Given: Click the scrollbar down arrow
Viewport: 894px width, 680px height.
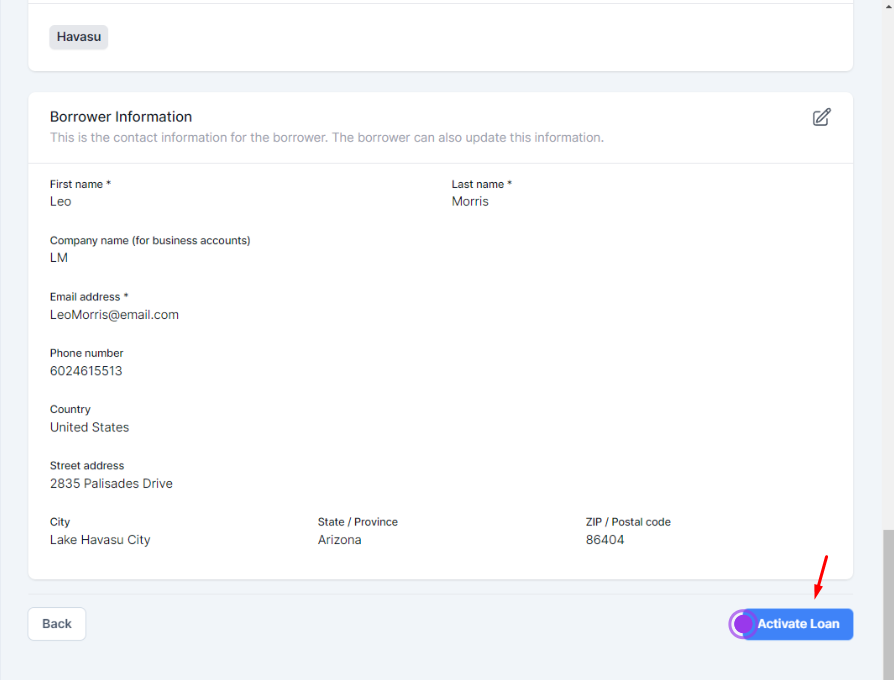Looking at the screenshot, I should [x=886, y=673].
